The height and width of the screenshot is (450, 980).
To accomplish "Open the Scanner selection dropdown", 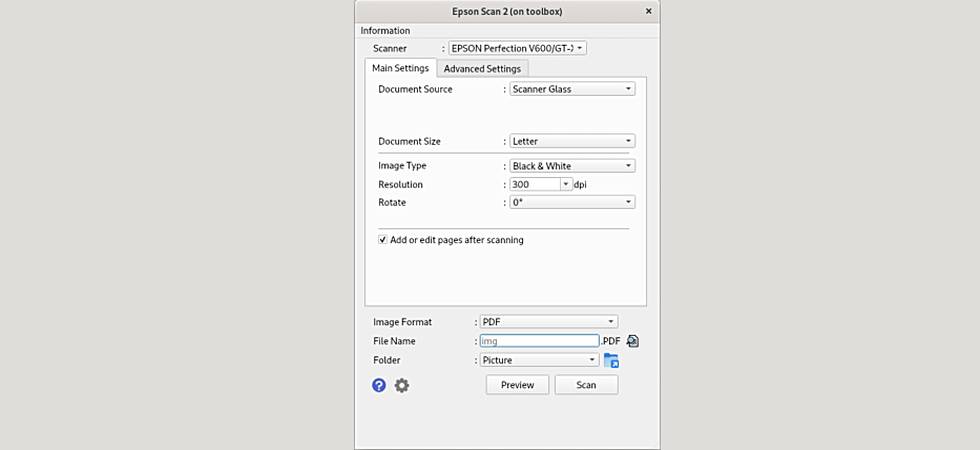I will pos(517,48).
